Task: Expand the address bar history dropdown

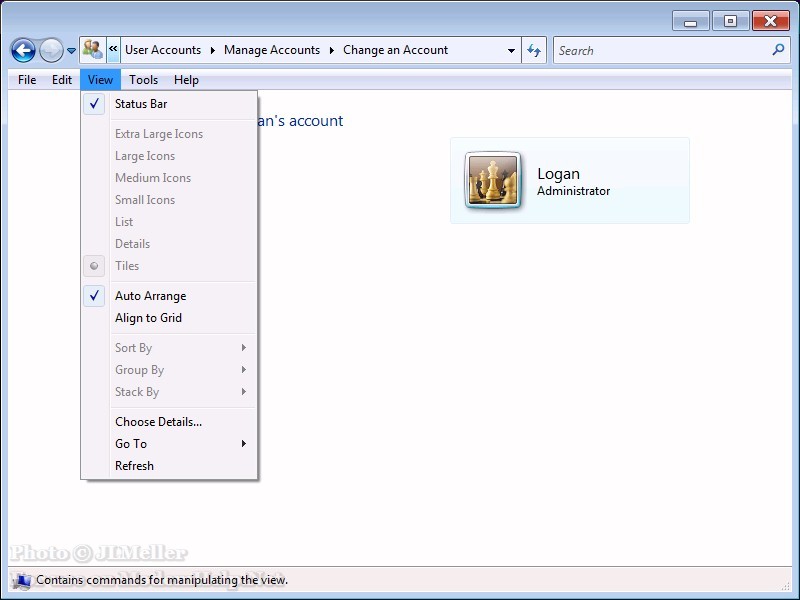Action: click(x=511, y=50)
